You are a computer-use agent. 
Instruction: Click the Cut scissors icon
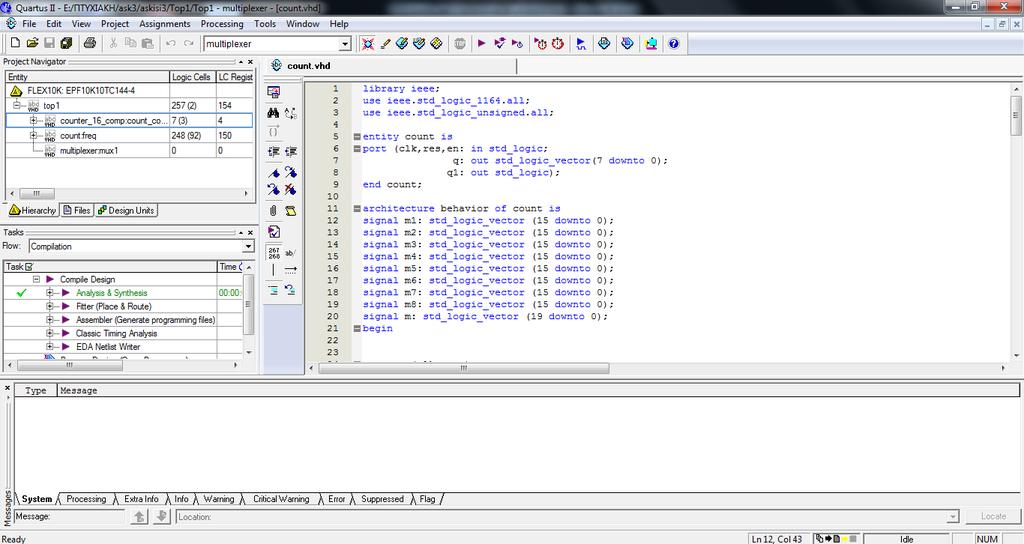pos(113,43)
